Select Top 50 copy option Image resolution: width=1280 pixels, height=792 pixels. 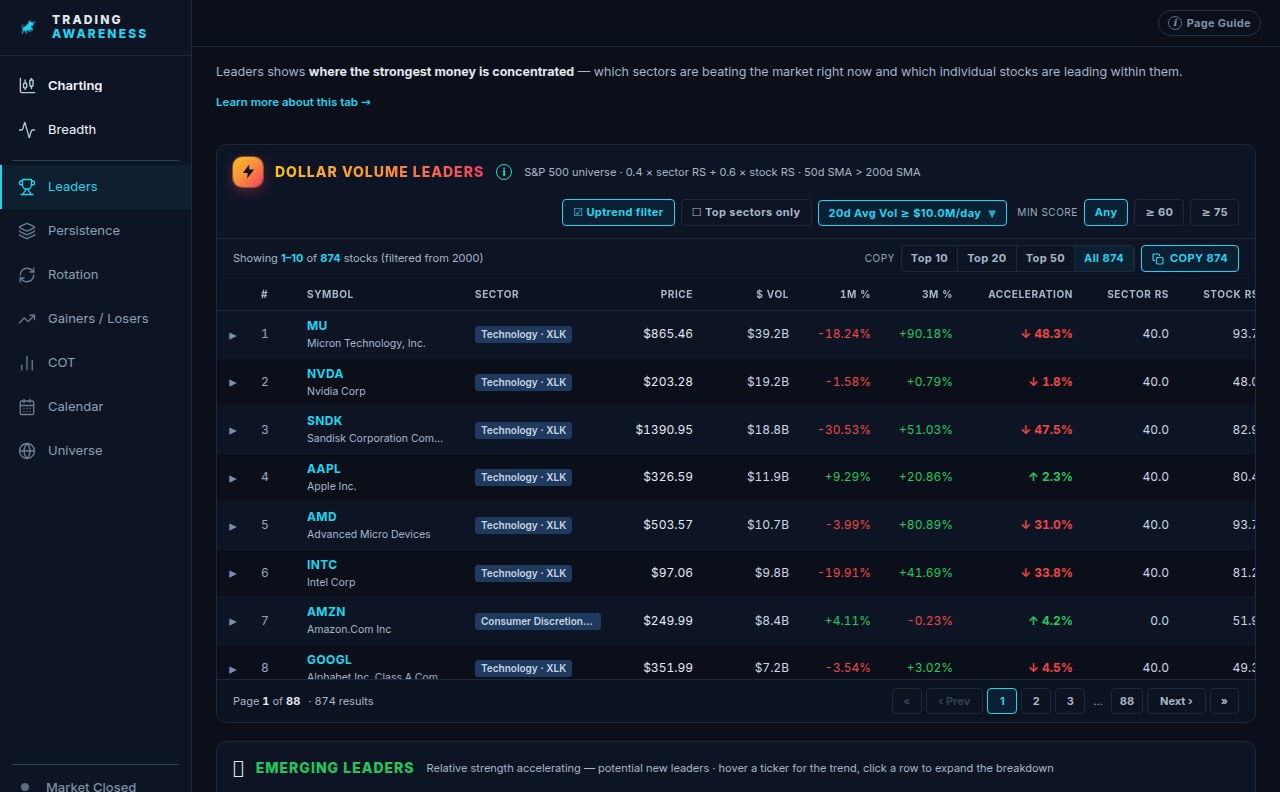pos(1045,258)
